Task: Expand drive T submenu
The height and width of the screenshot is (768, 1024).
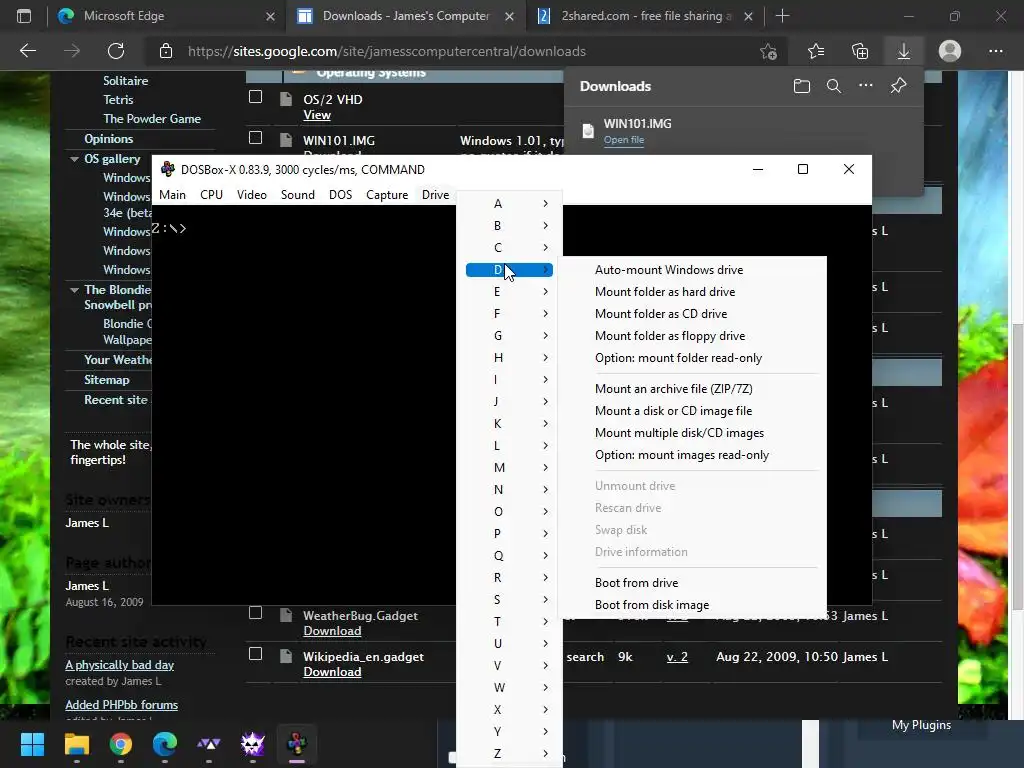Action: [x=509, y=622]
